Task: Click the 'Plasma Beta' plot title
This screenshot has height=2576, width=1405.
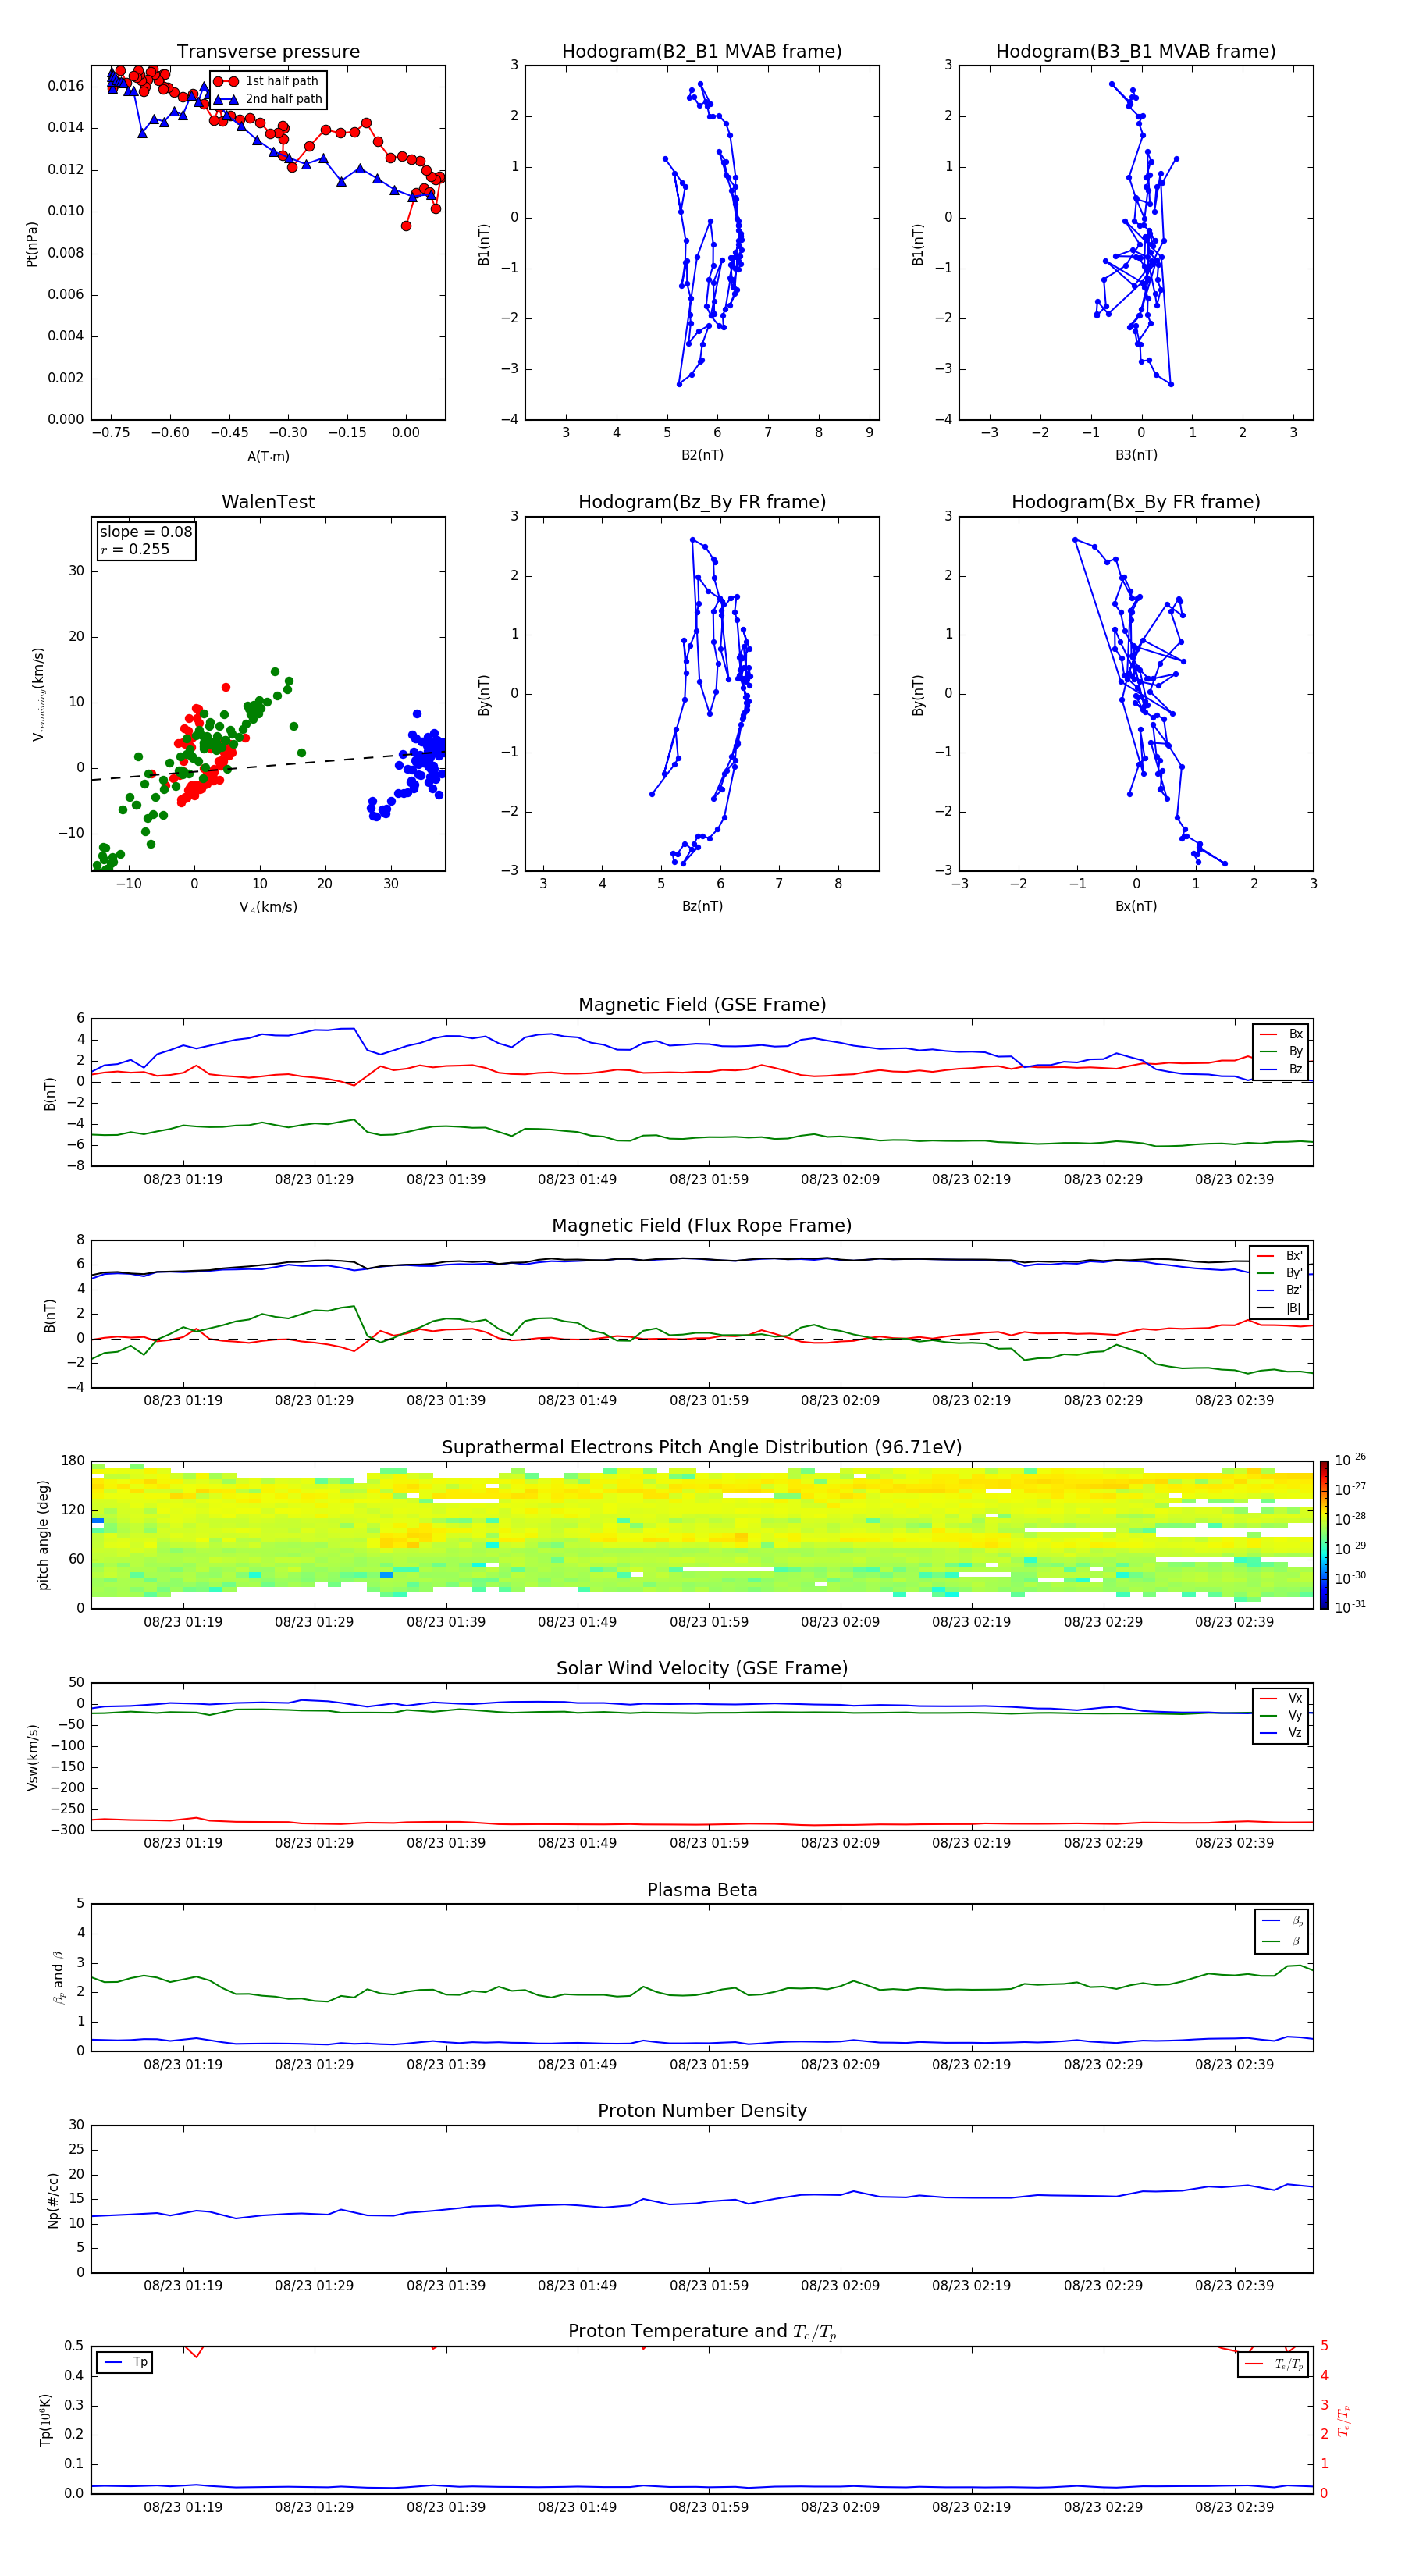Action: (702, 1891)
